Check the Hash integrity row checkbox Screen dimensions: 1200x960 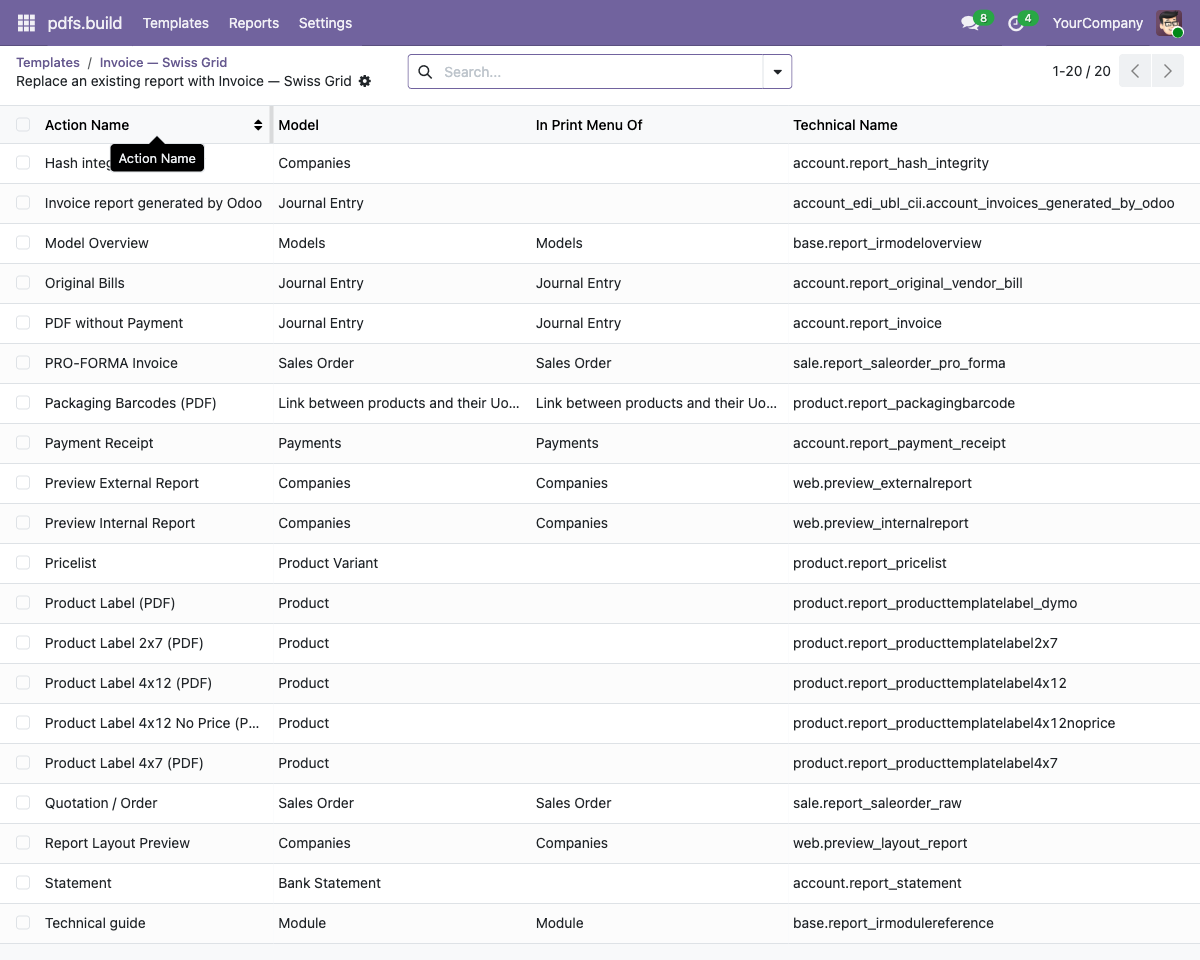tap(23, 163)
